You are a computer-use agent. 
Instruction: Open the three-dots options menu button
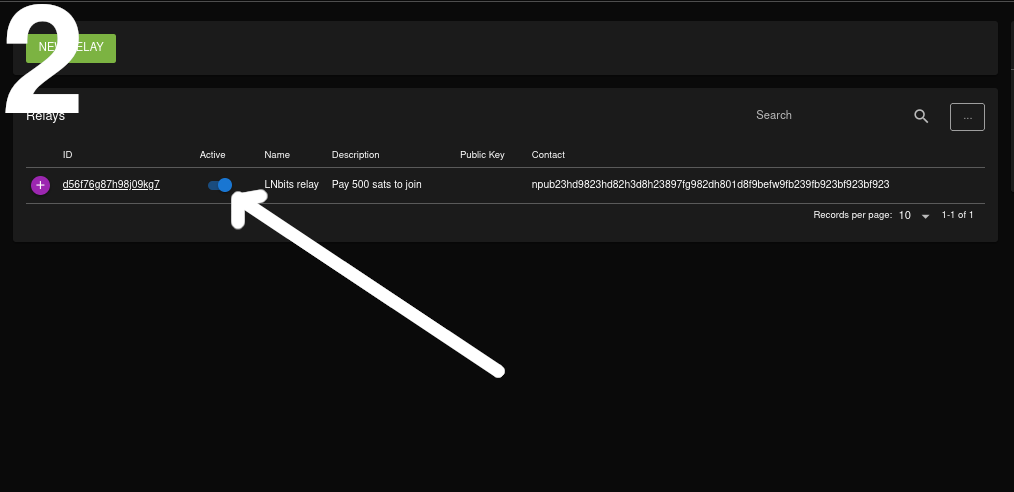967,117
